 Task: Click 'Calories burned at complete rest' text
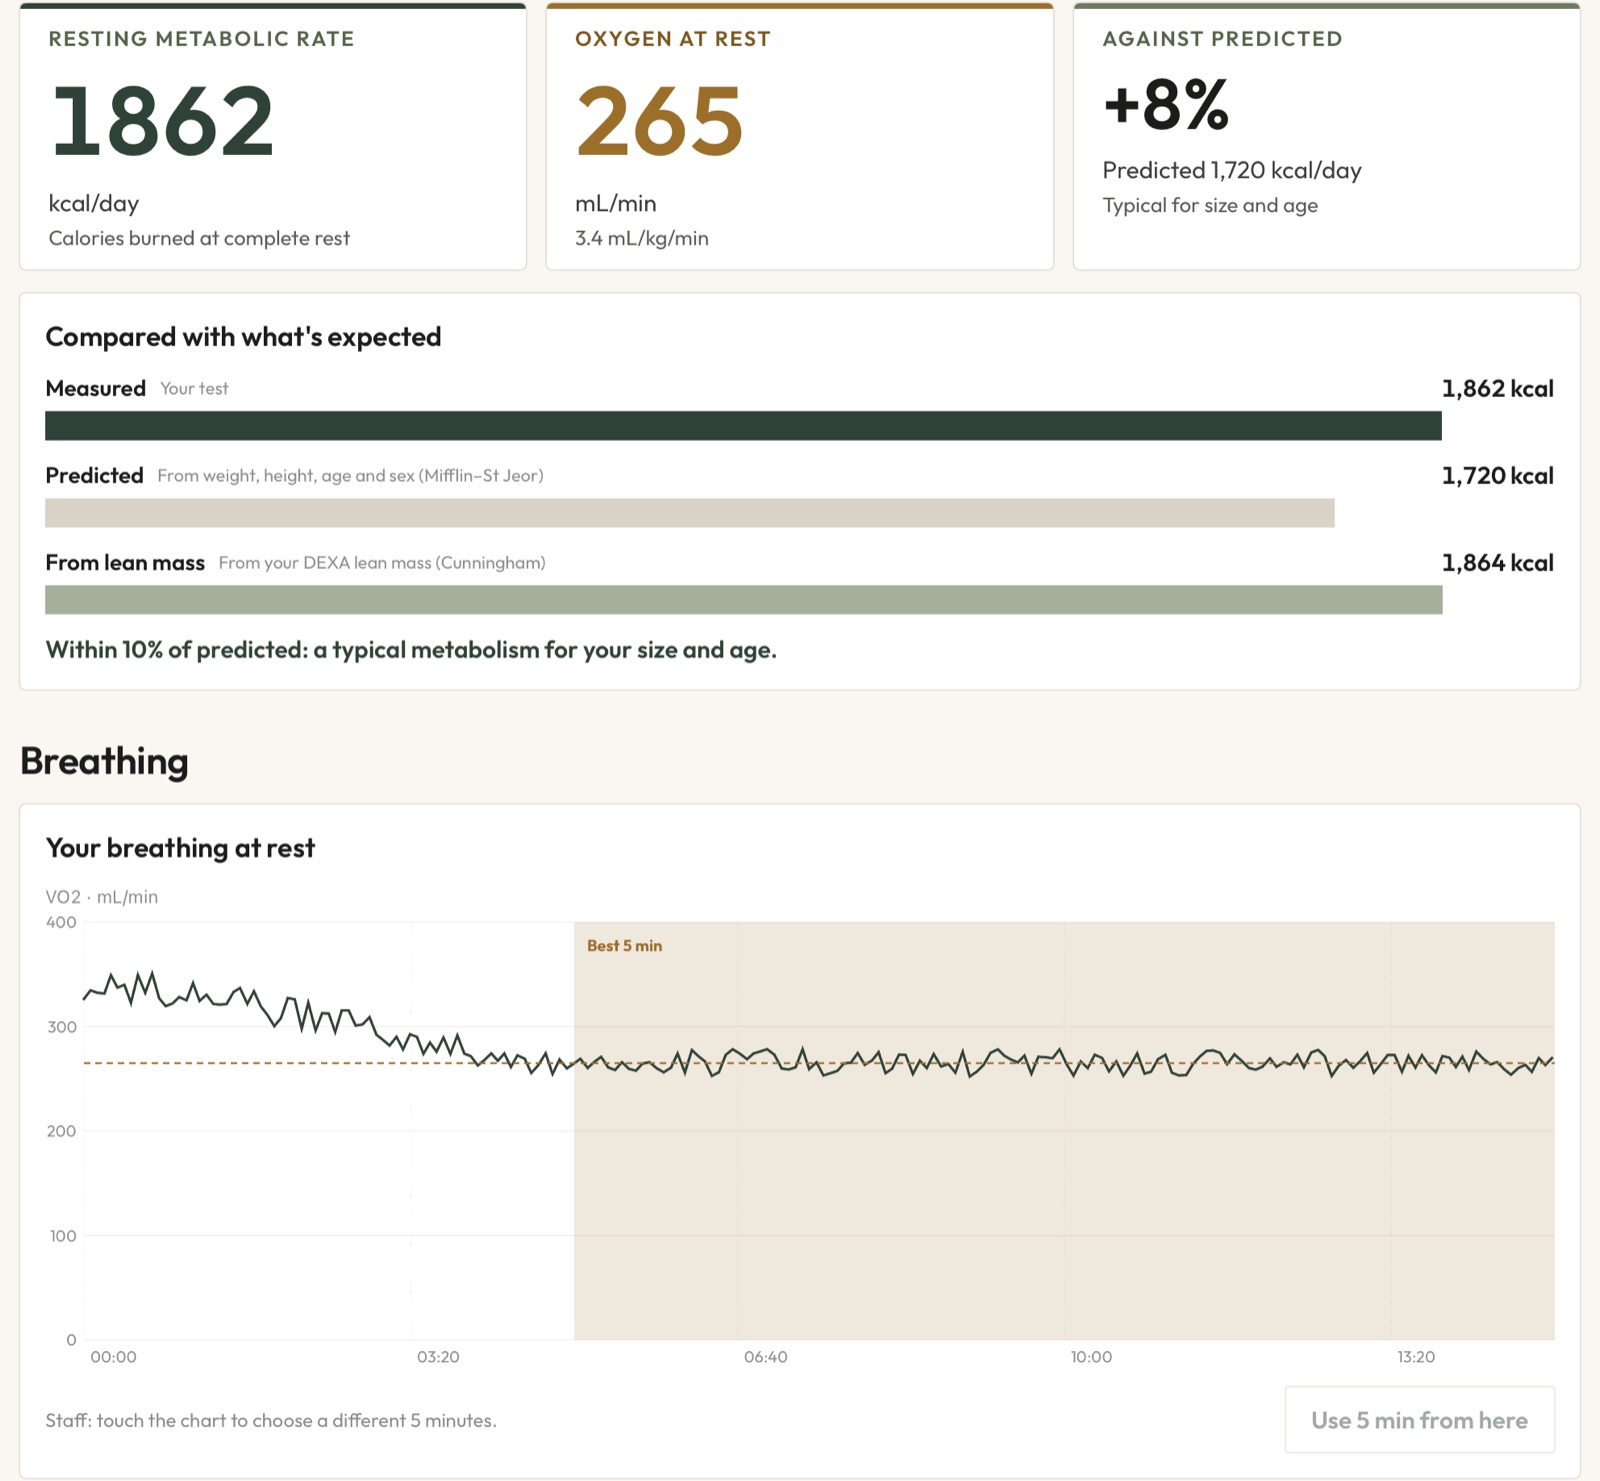(x=199, y=238)
